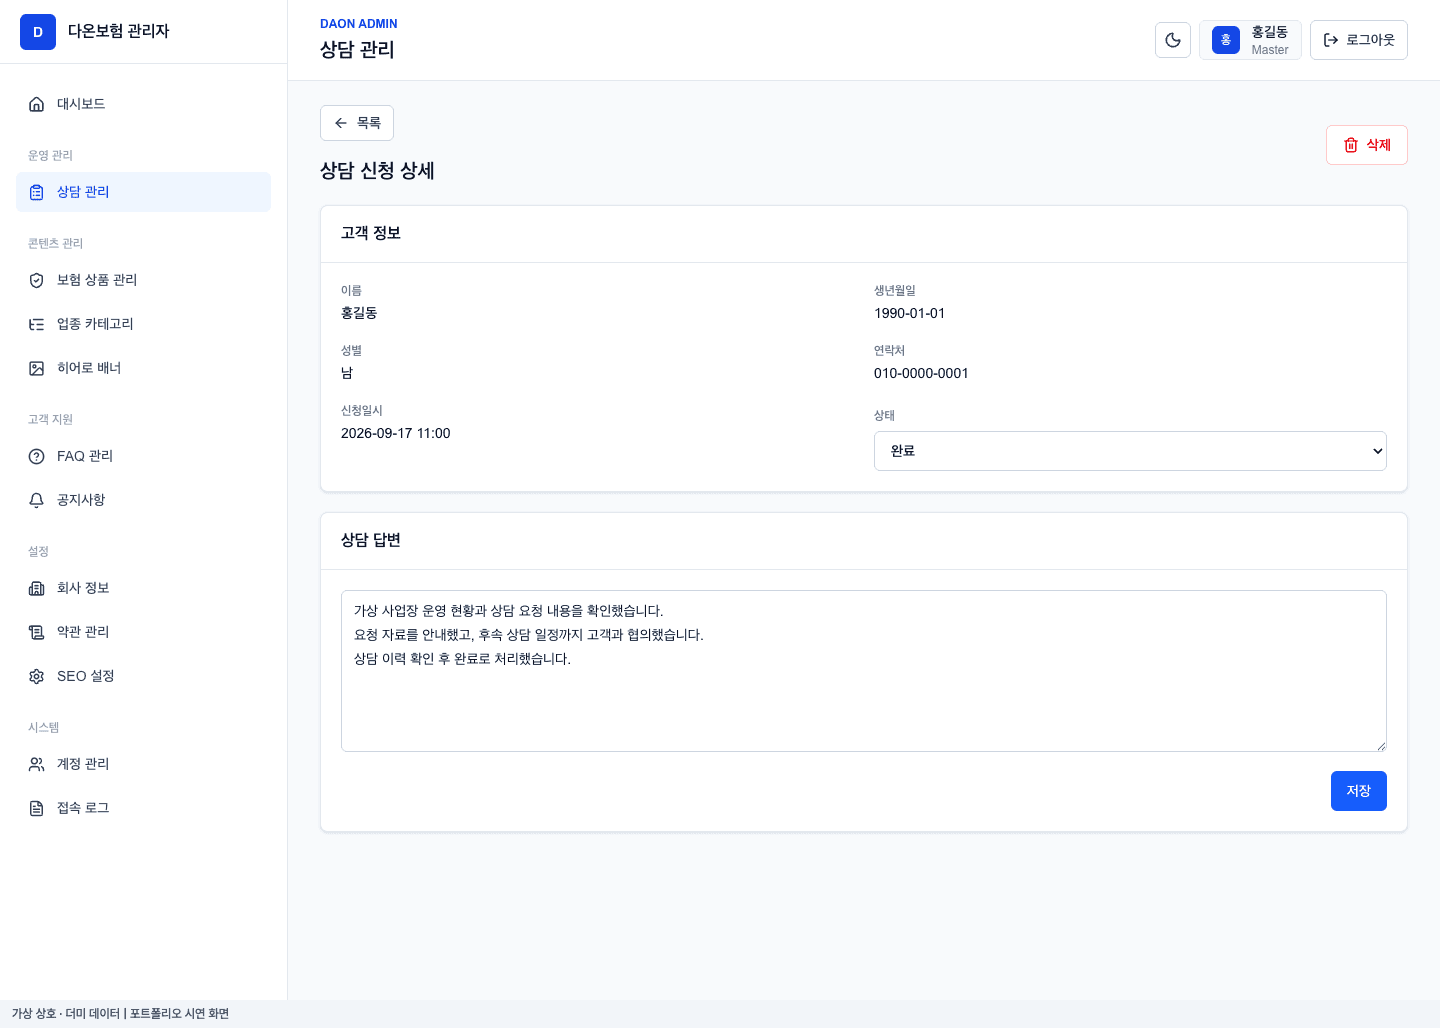Click the resize handle of the answer textarea

pyautogui.click(x=1381, y=746)
